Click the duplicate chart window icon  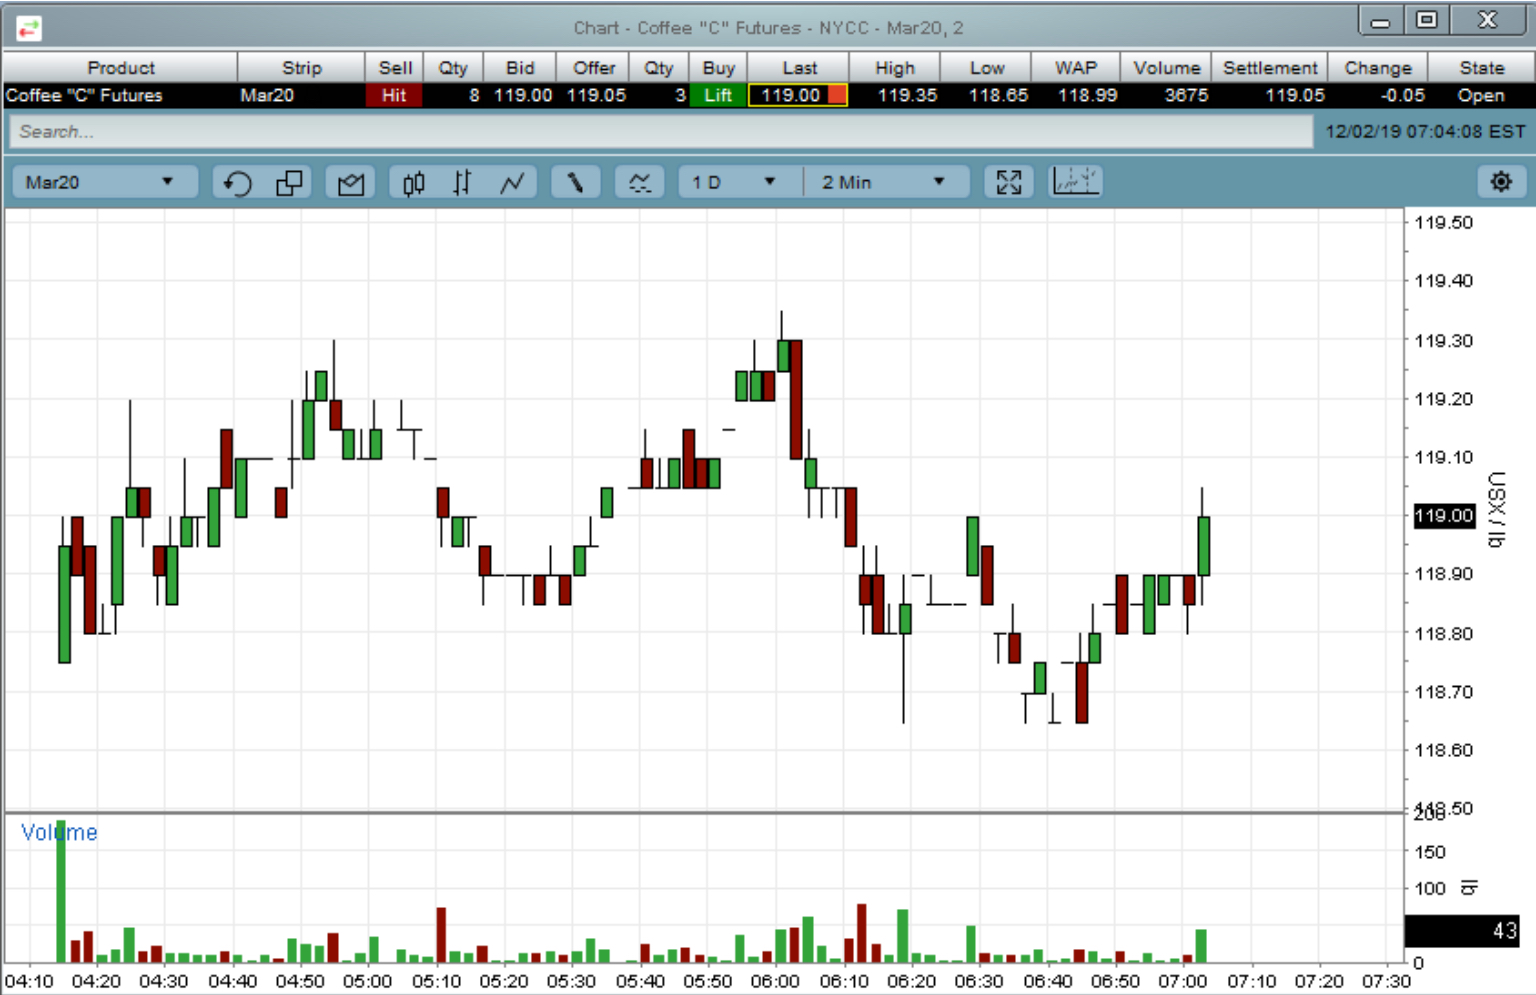pos(290,183)
